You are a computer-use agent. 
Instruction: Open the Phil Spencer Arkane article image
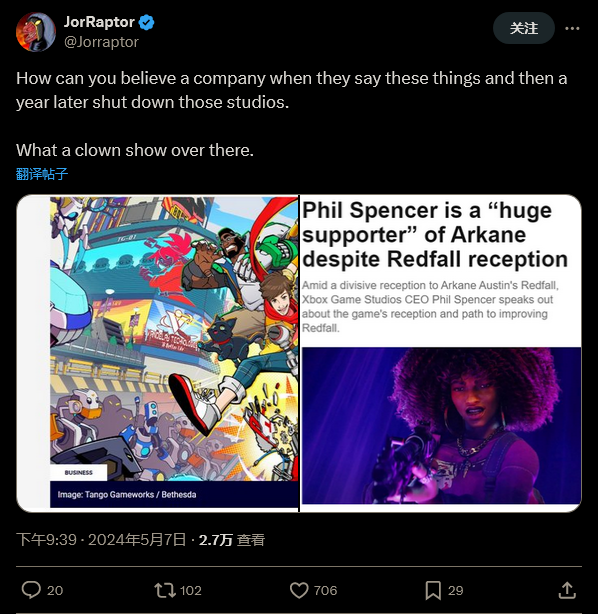pos(441,353)
